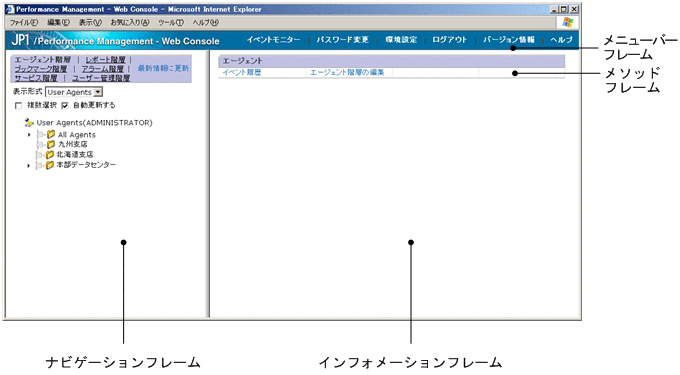Click the 九州支店 folder icon
This screenshot has height=375, width=680.
(x=51, y=144)
